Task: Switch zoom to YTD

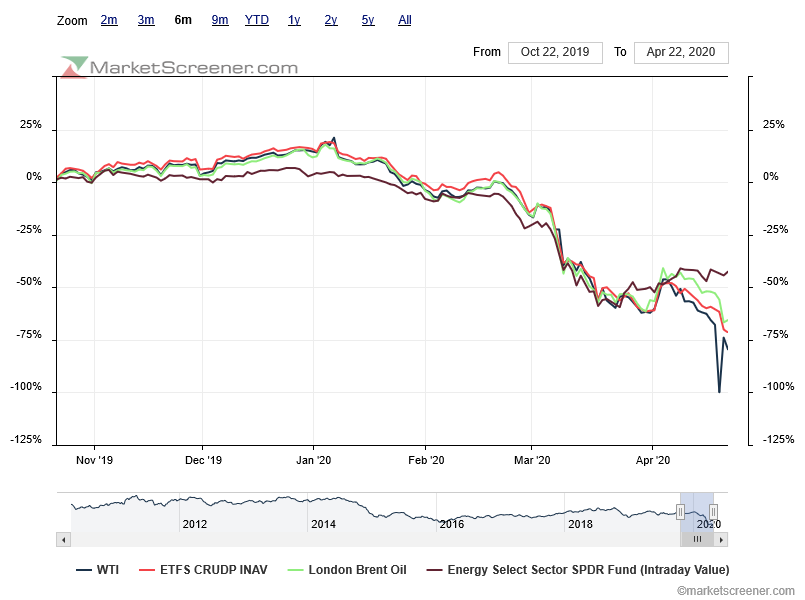Action: click(257, 20)
